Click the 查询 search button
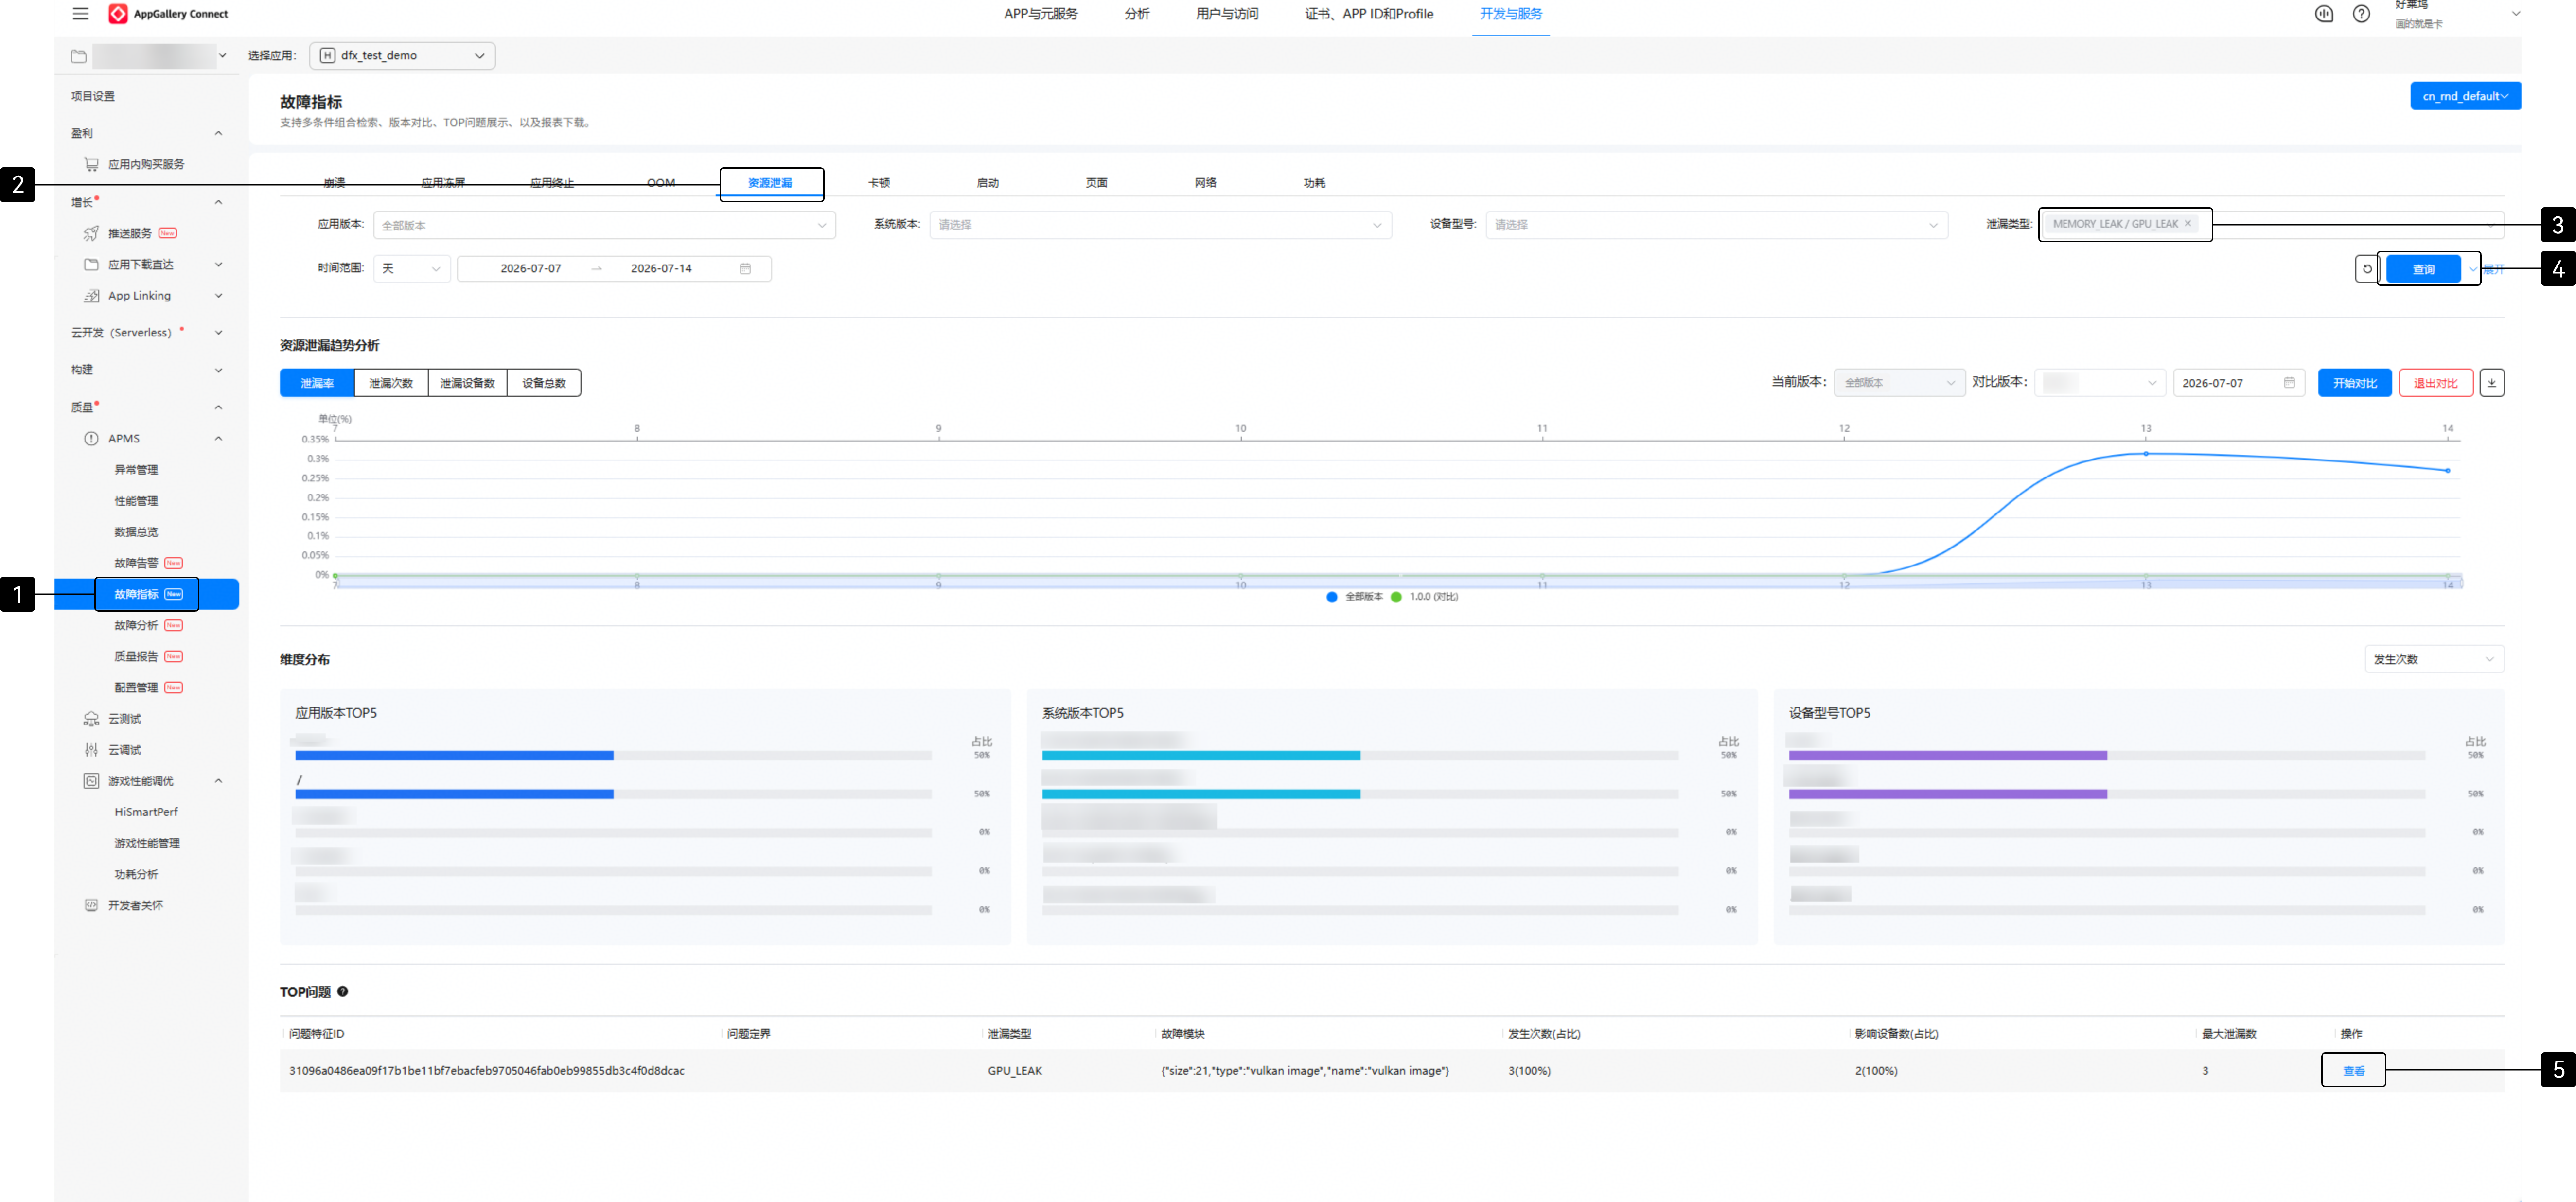 click(2423, 269)
